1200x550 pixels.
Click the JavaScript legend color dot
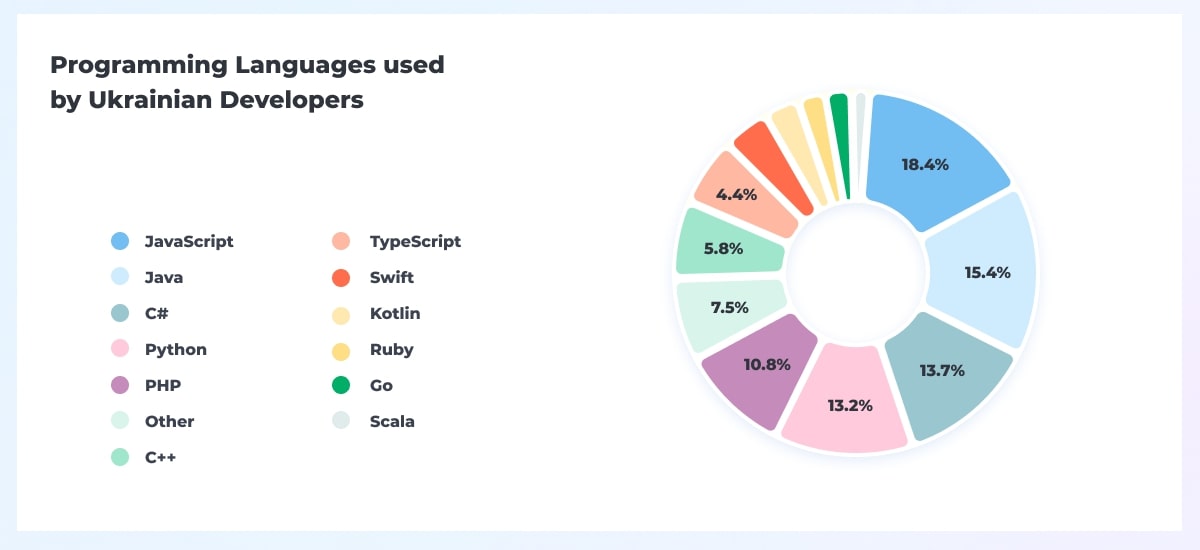click(120, 241)
